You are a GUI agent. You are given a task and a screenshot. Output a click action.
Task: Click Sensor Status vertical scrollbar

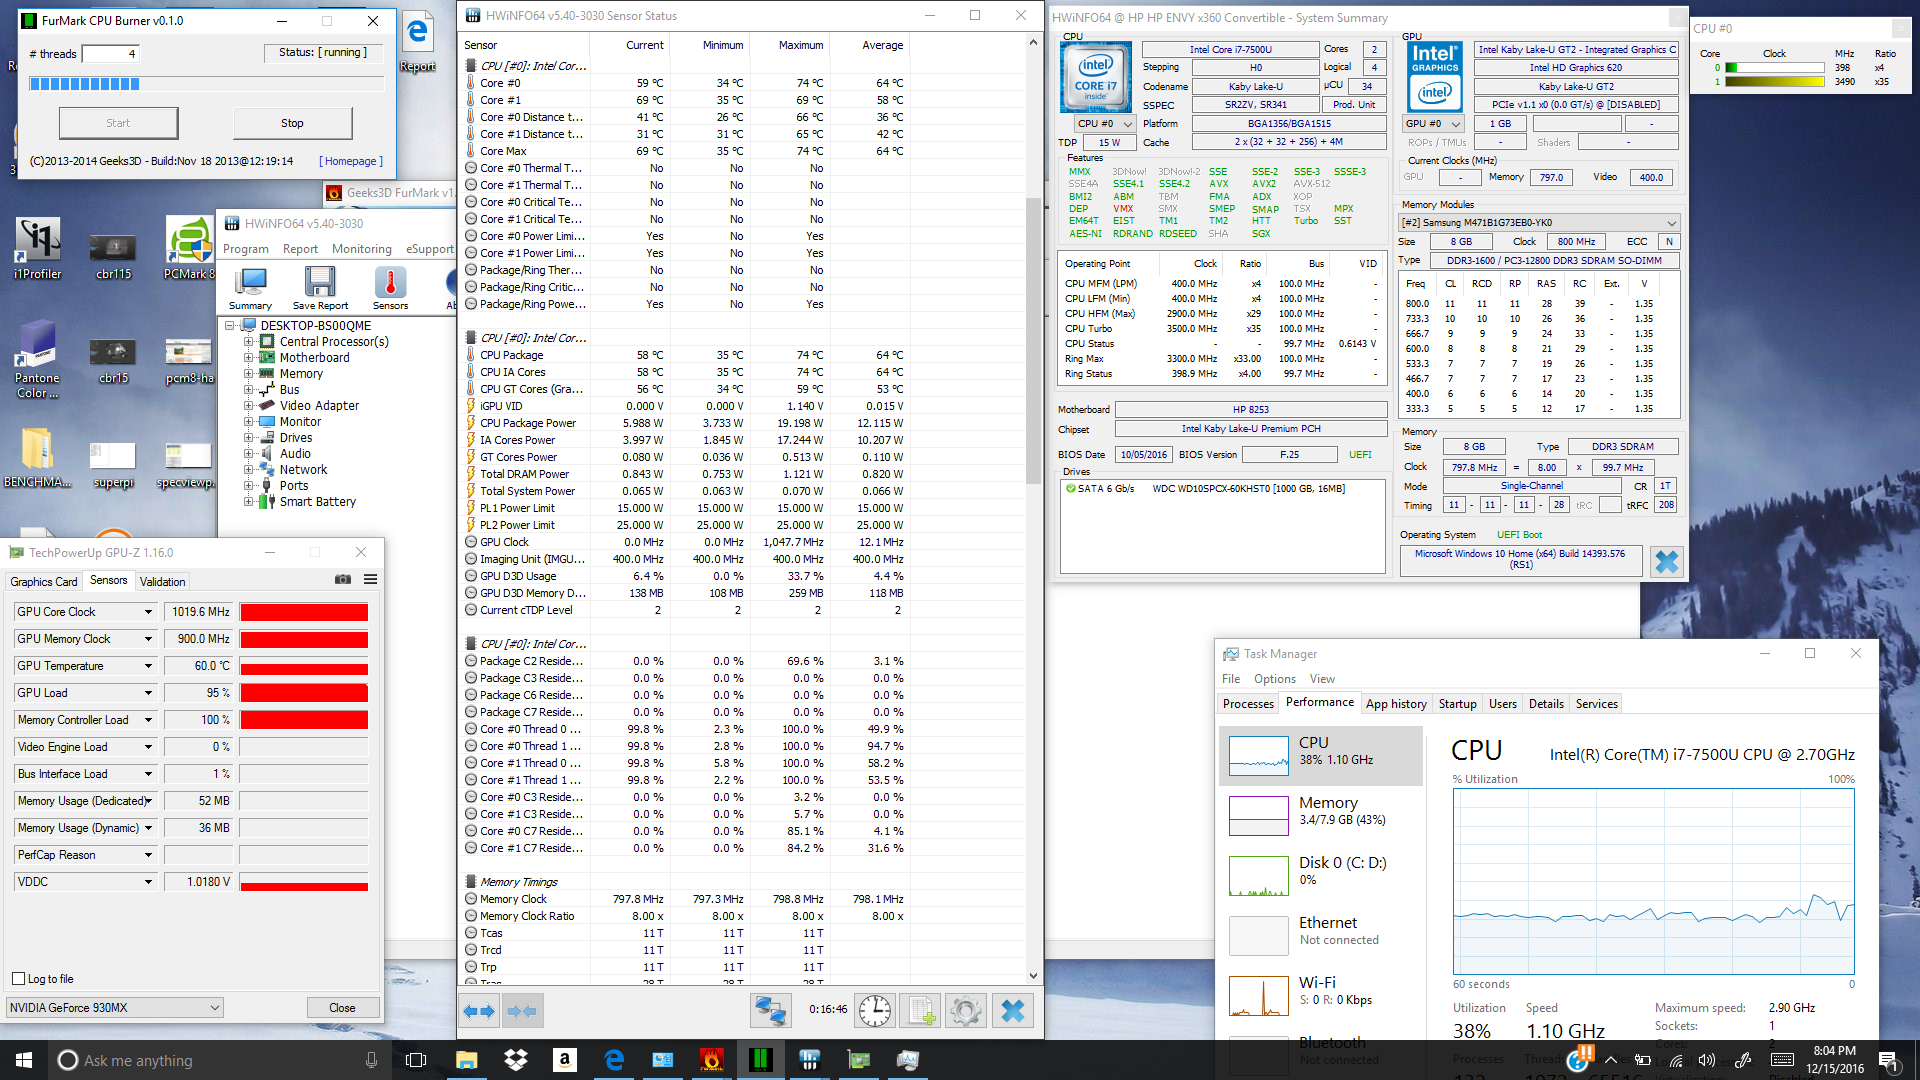point(1033,510)
